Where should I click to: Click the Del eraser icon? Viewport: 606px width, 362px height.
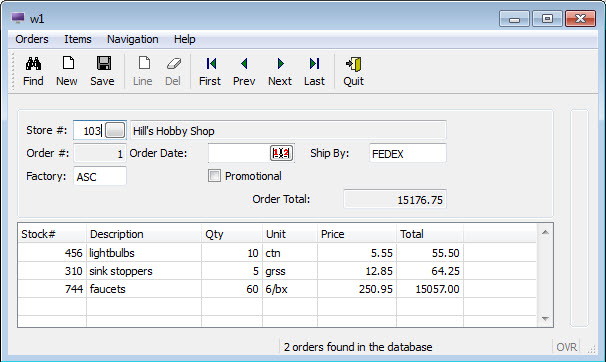tap(174, 63)
